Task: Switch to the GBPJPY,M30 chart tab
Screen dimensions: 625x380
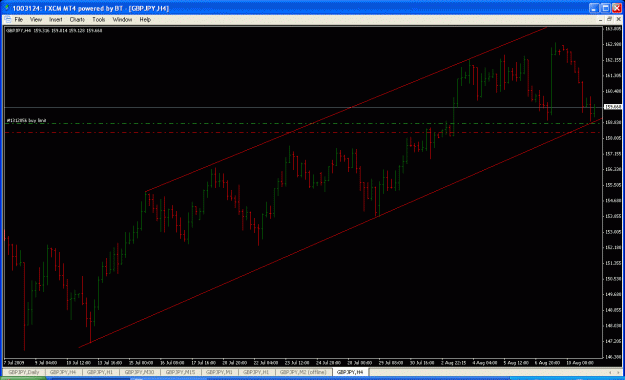Action: 140,372
